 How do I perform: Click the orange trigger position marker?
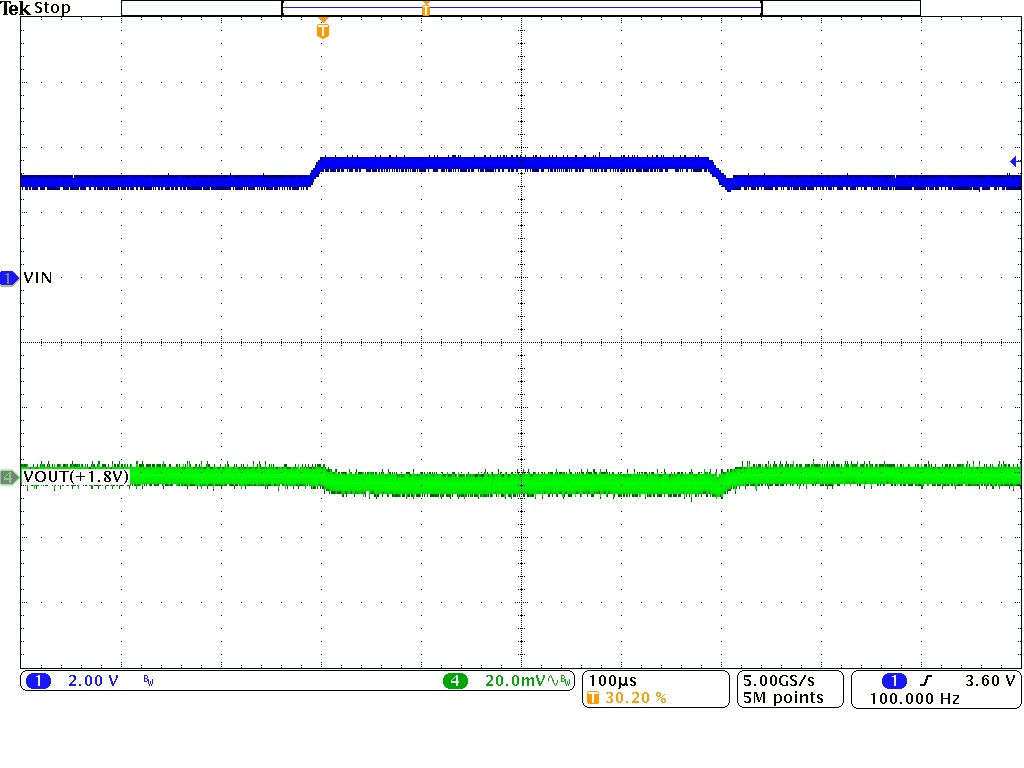[321, 31]
